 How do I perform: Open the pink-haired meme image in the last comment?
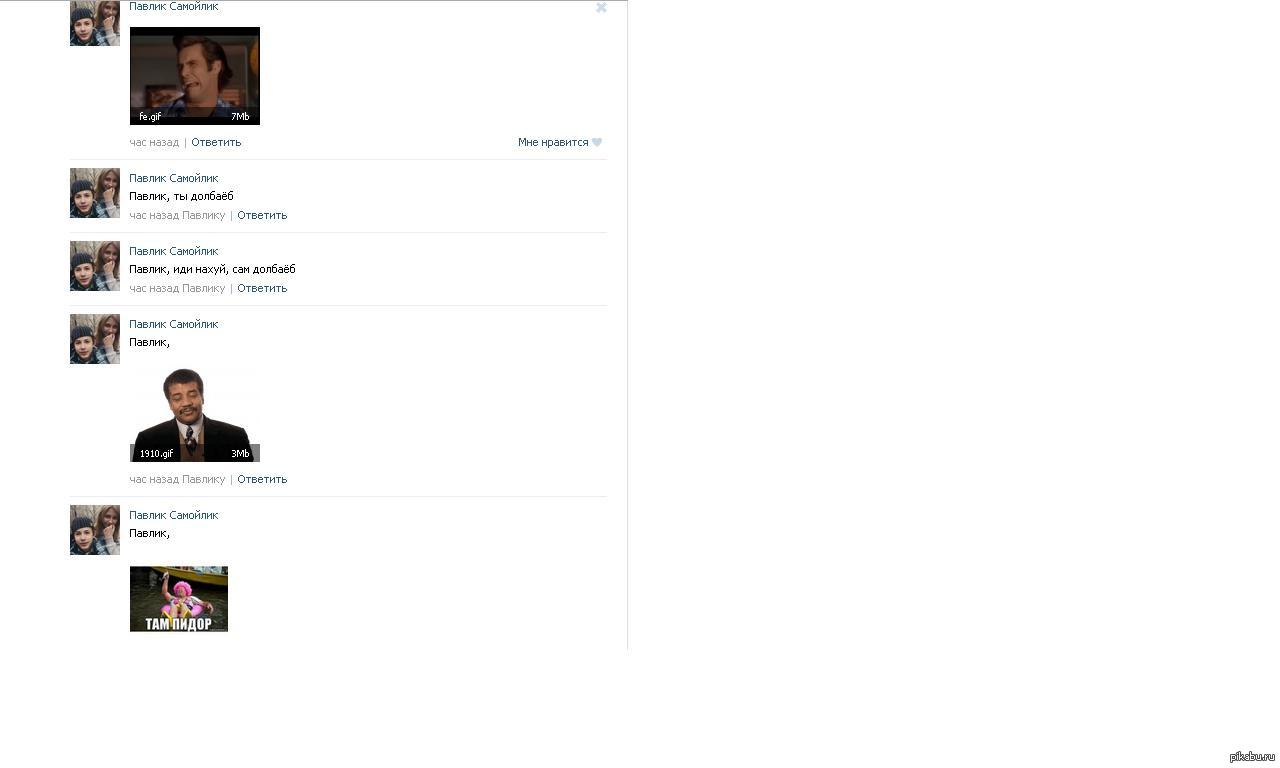(179, 599)
